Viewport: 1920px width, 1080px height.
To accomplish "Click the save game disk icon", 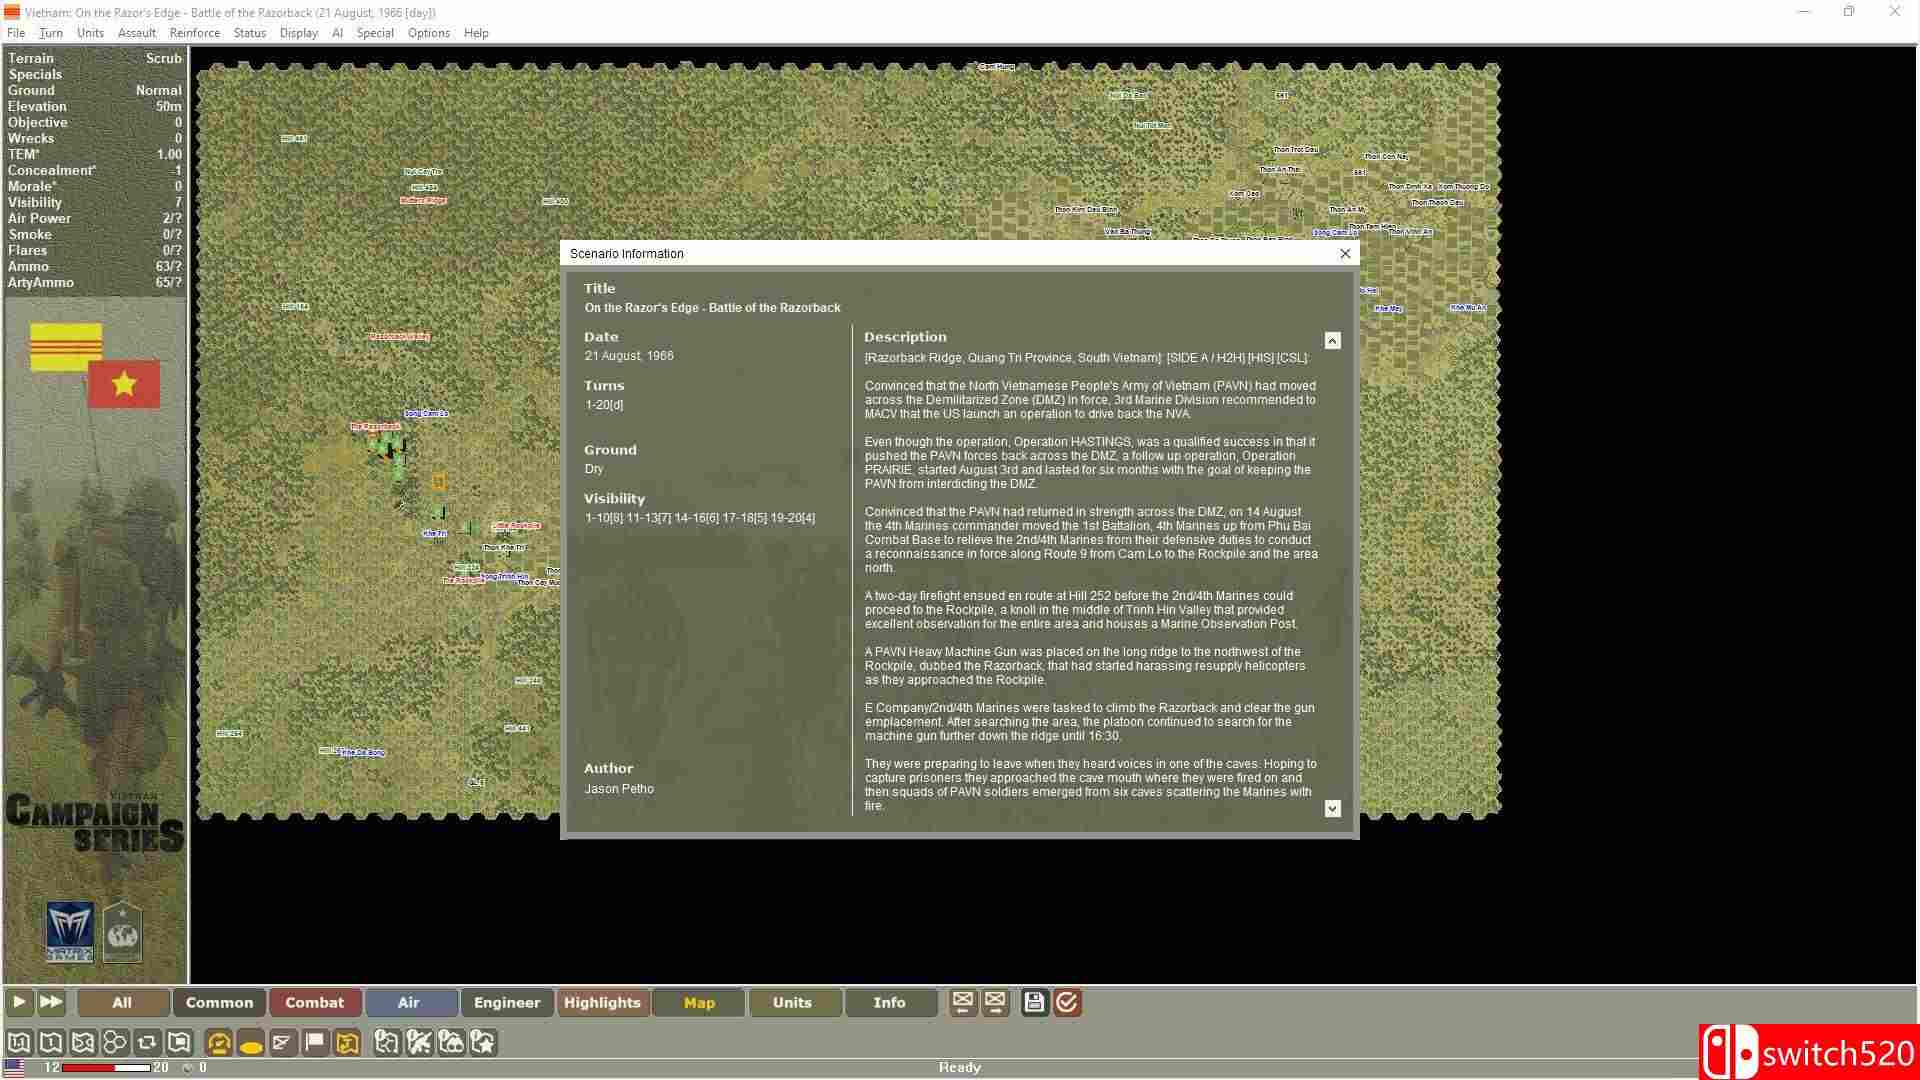I will point(1034,1002).
